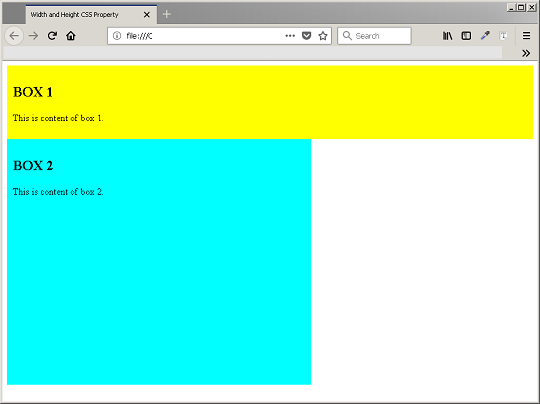The image size is (540, 404).
Task: Open the home page
Action: 71,35
